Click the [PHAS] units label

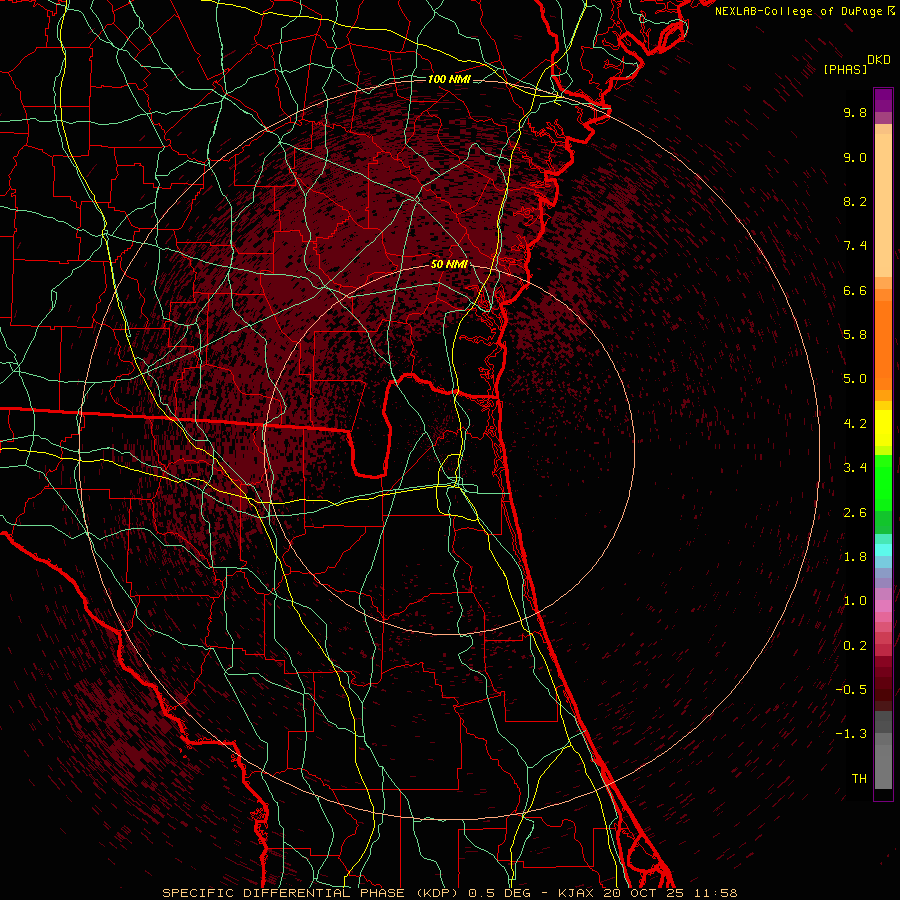coord(845,69)
